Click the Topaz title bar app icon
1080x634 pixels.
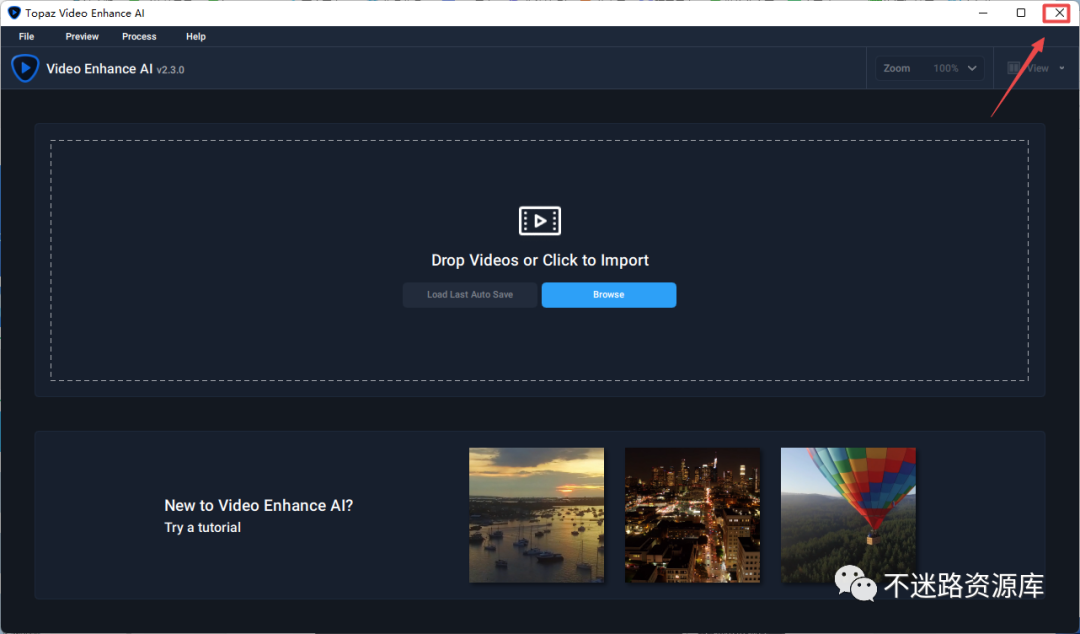pos(14,13)
